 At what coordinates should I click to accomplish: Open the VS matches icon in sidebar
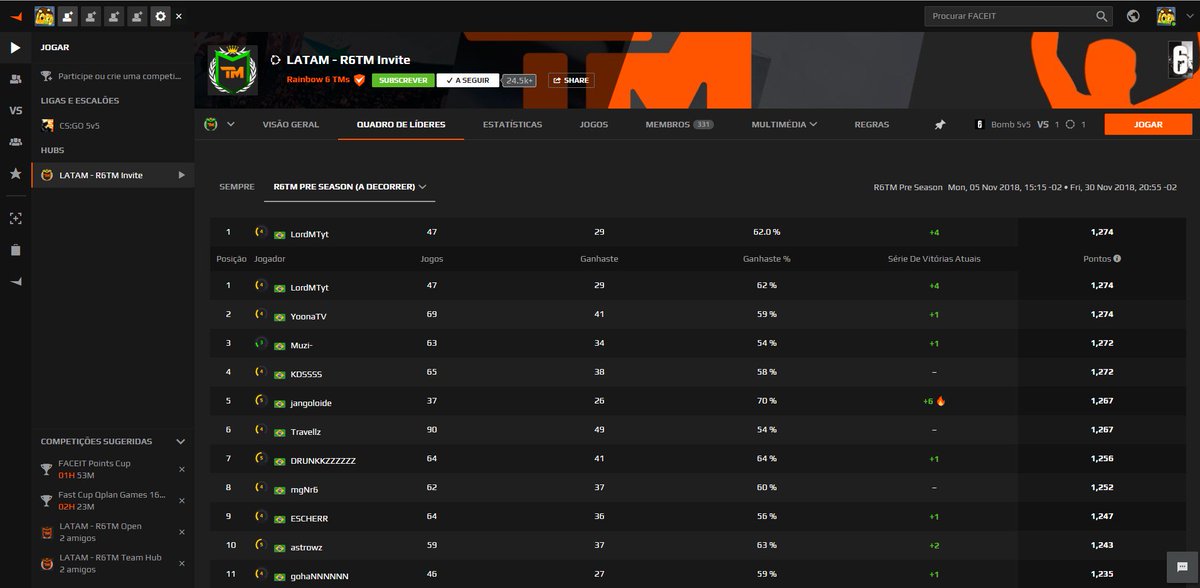pos(15,110)
